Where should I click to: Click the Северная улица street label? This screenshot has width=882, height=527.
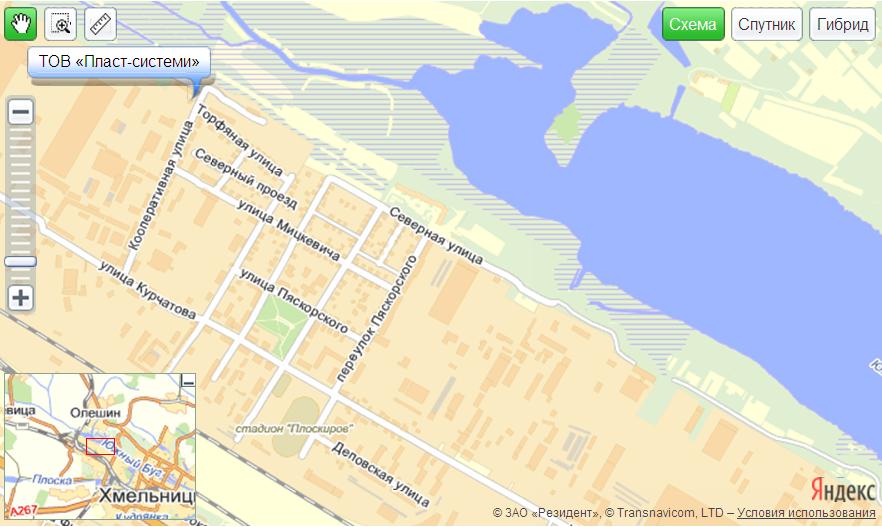coord(436,236)
